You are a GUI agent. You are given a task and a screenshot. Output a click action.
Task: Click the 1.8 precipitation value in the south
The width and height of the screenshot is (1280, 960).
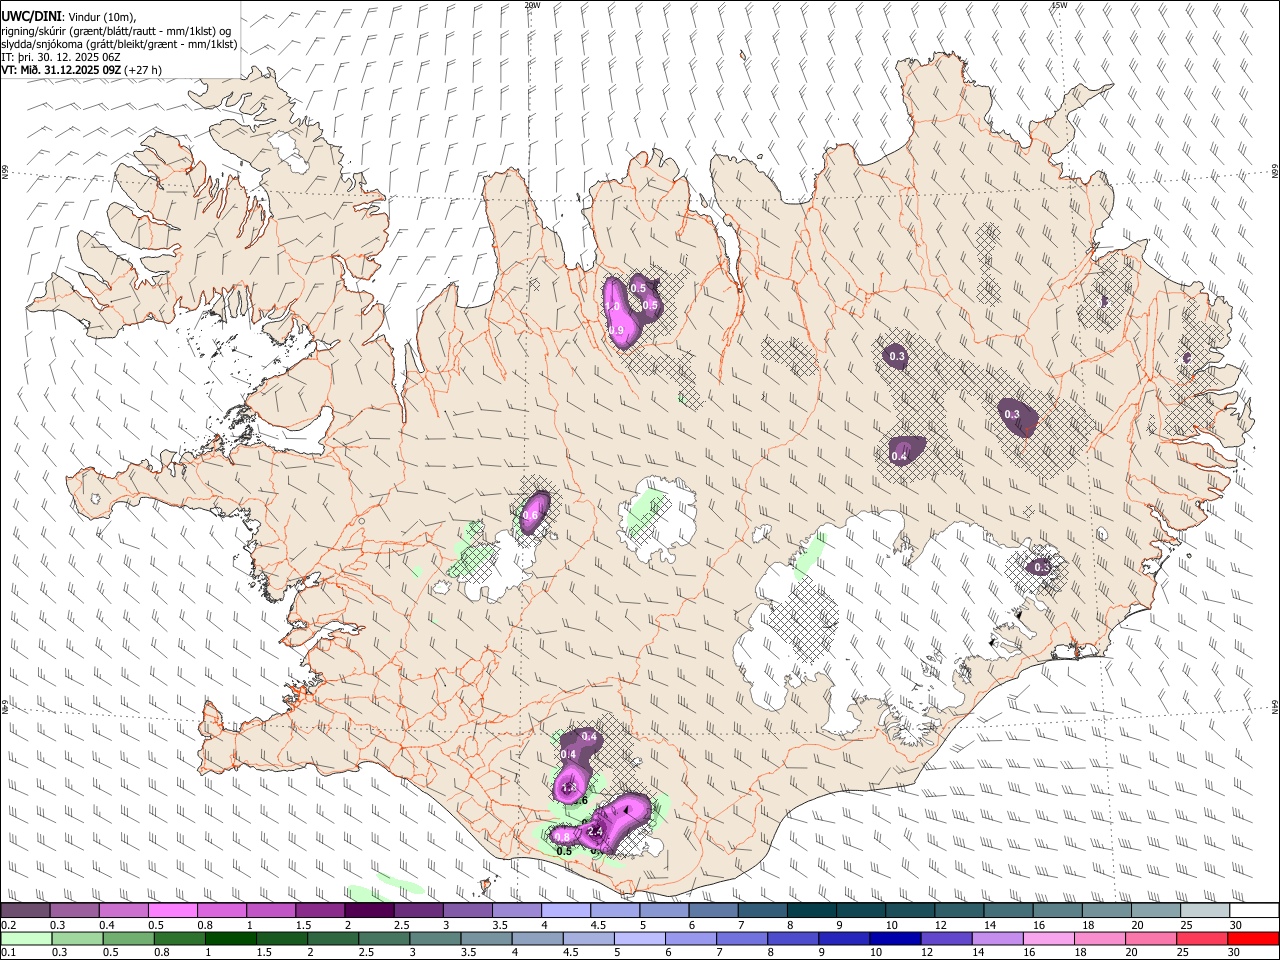(570, 788)
